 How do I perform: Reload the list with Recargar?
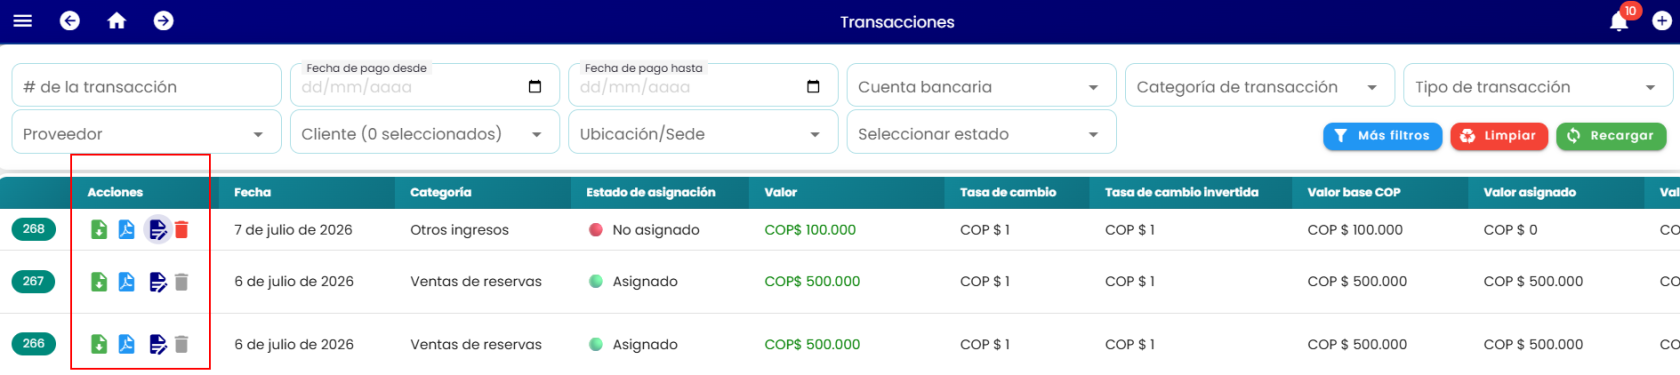[1611, 136]
